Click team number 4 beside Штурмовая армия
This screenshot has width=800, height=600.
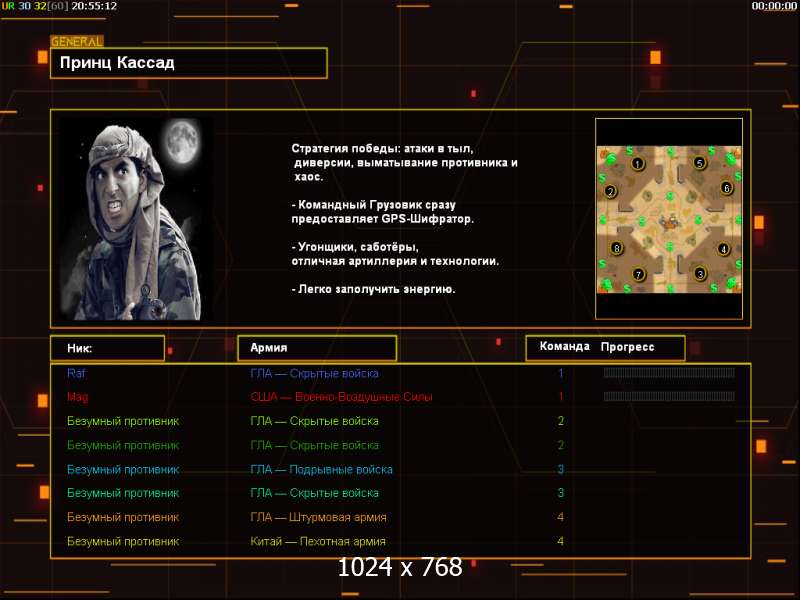[x=561, y=517]
